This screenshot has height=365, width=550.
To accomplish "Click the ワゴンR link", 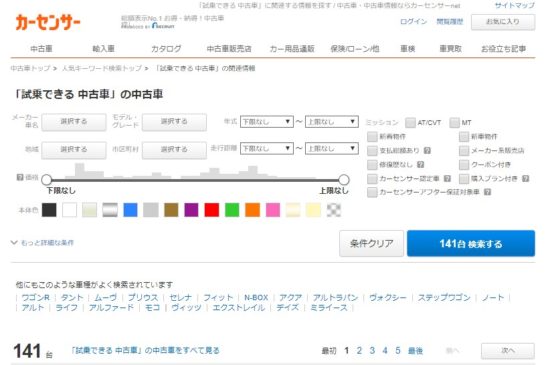I will [35, 297].
